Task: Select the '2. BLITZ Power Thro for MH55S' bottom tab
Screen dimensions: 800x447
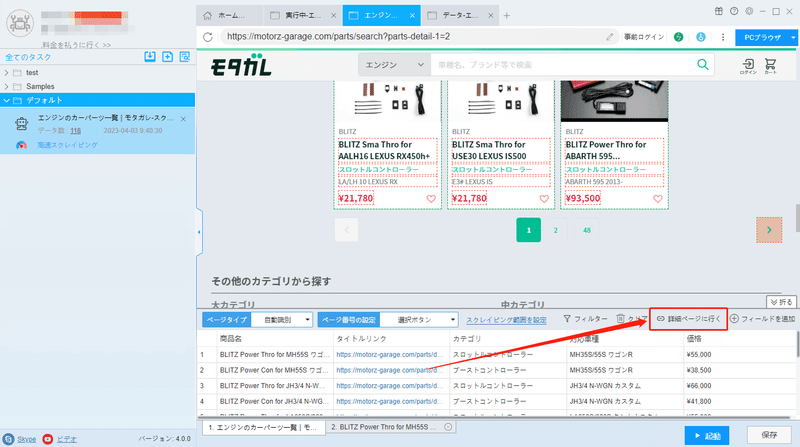Action: coord(391,427)
